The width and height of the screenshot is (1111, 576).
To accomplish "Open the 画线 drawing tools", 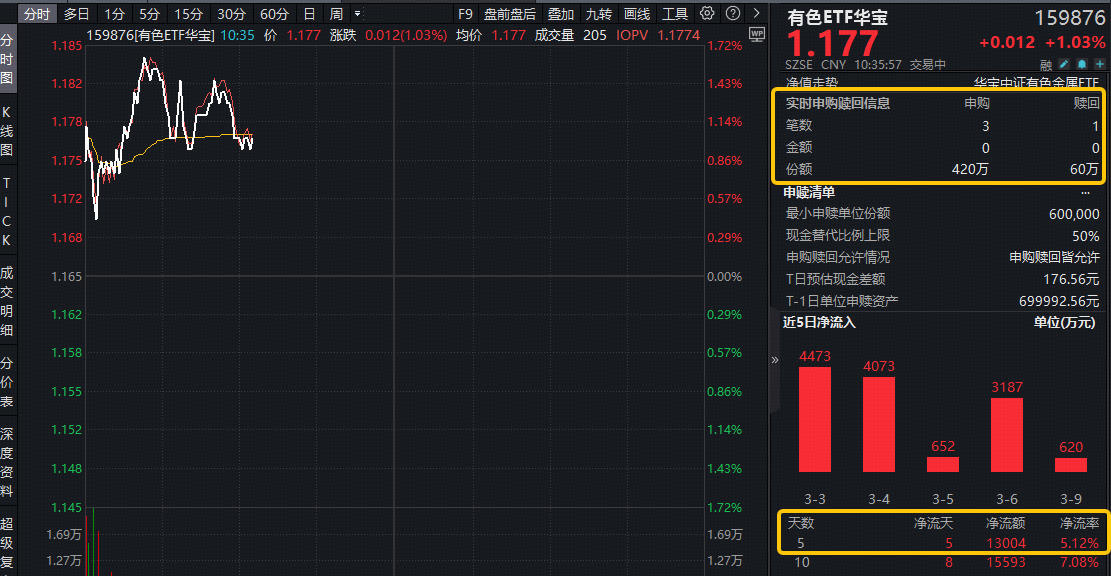I will [x=637, y=14].
